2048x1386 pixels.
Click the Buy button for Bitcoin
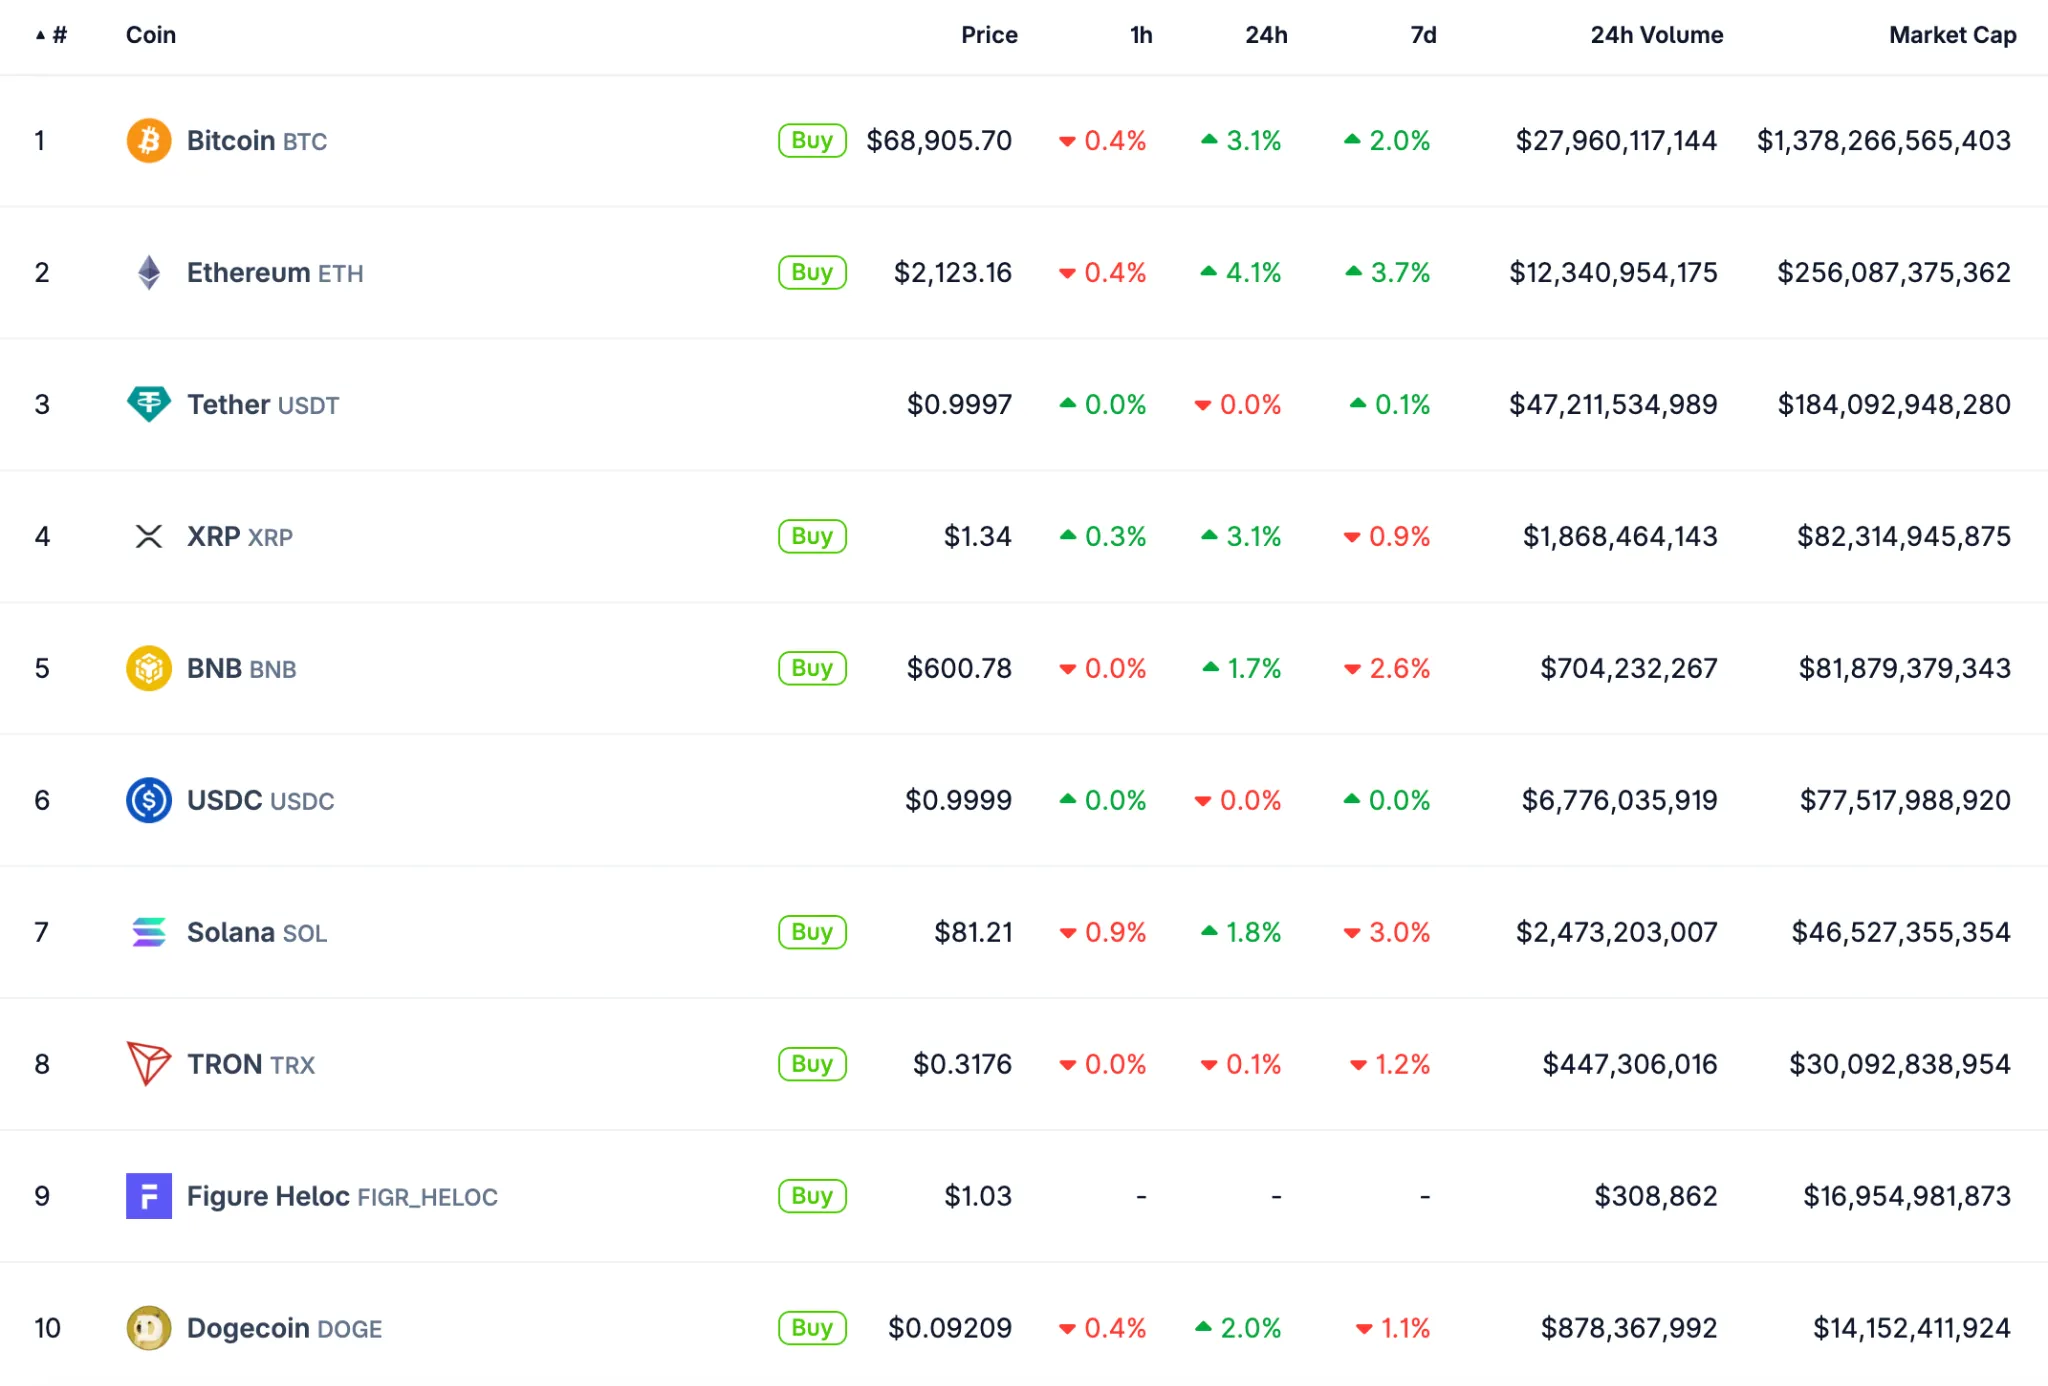point(811,140)
